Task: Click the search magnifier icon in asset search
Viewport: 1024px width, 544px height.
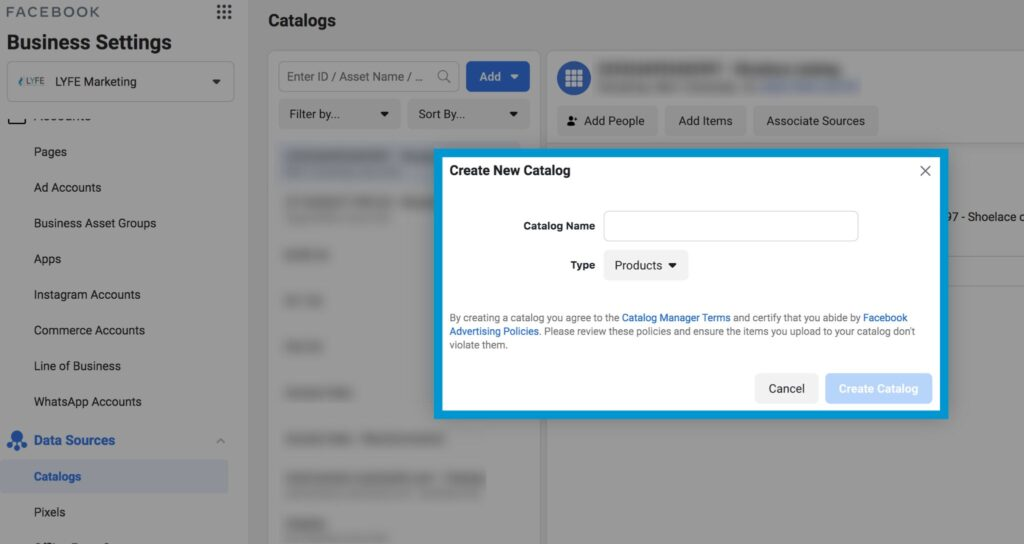Action: [444, 77]
